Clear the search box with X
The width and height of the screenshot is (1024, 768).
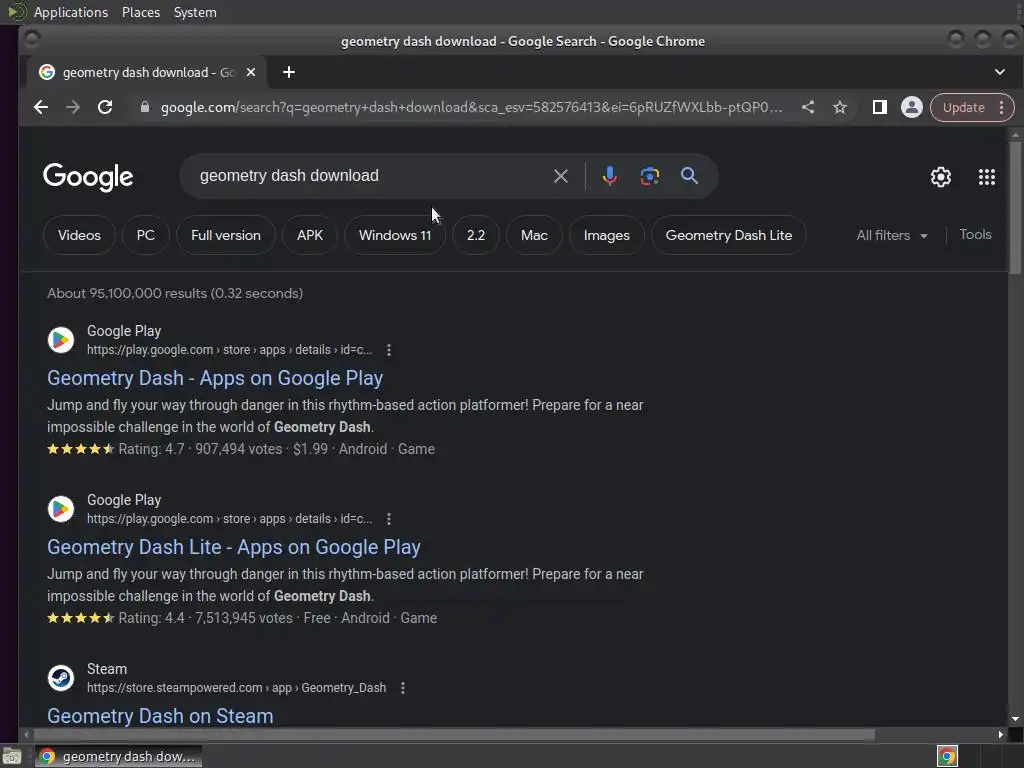pos(560,176)
